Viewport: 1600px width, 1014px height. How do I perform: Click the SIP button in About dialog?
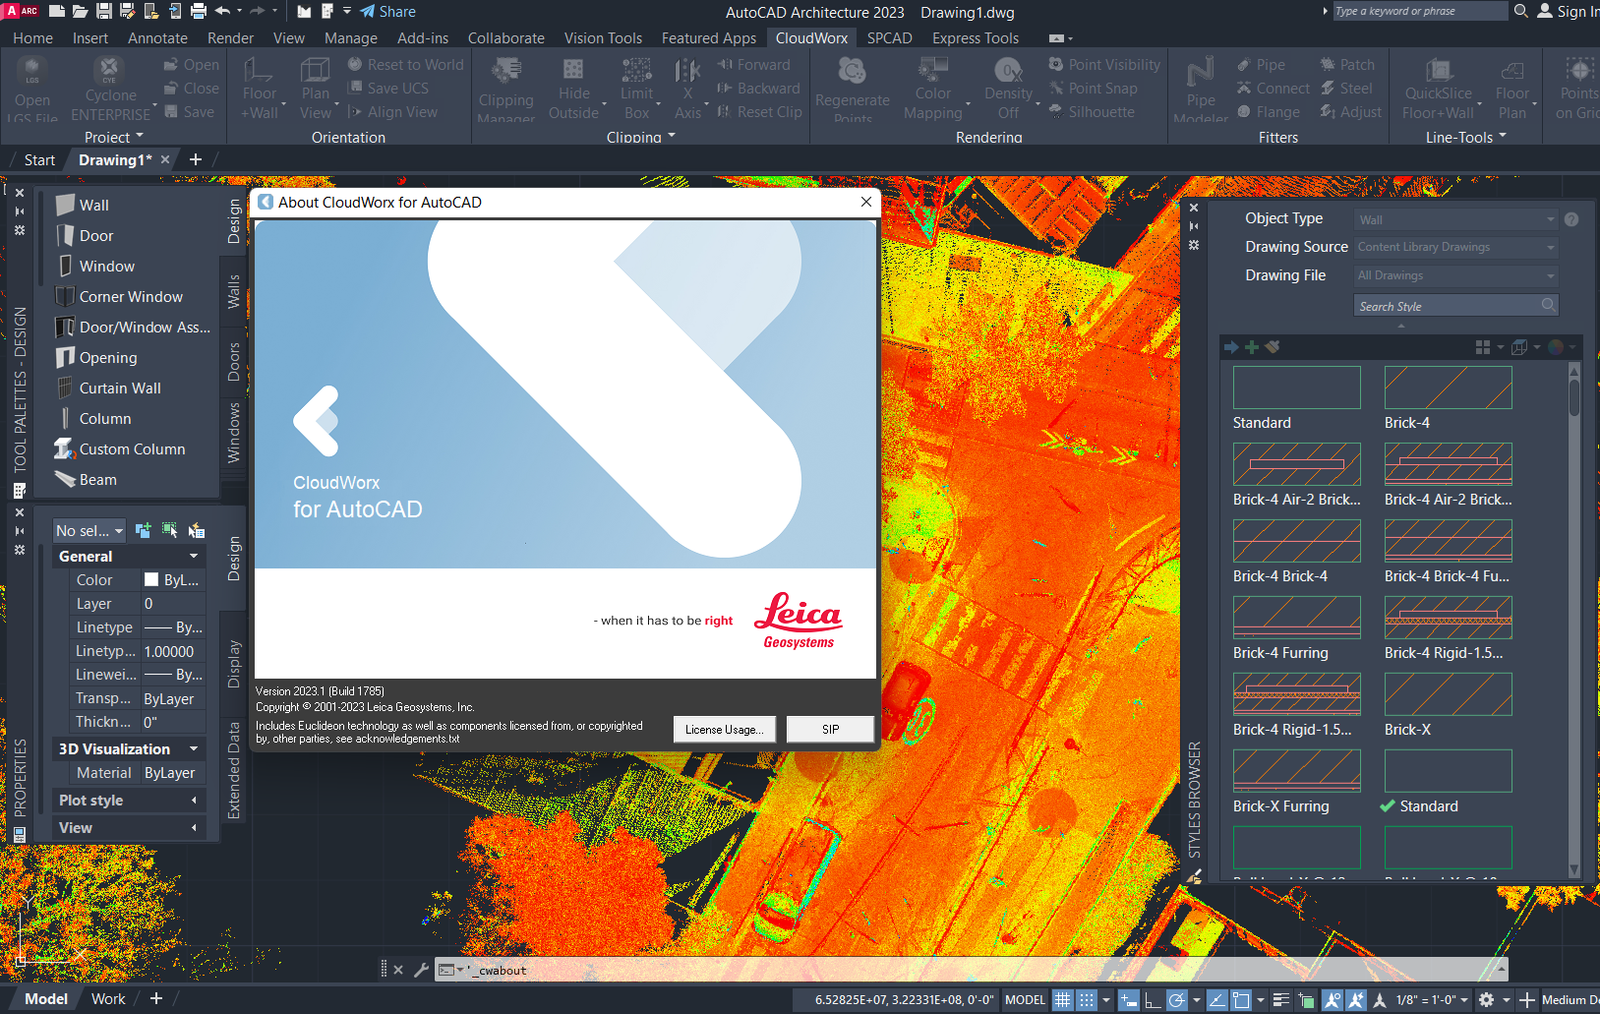pyautogui.click(x=830, y=729)
